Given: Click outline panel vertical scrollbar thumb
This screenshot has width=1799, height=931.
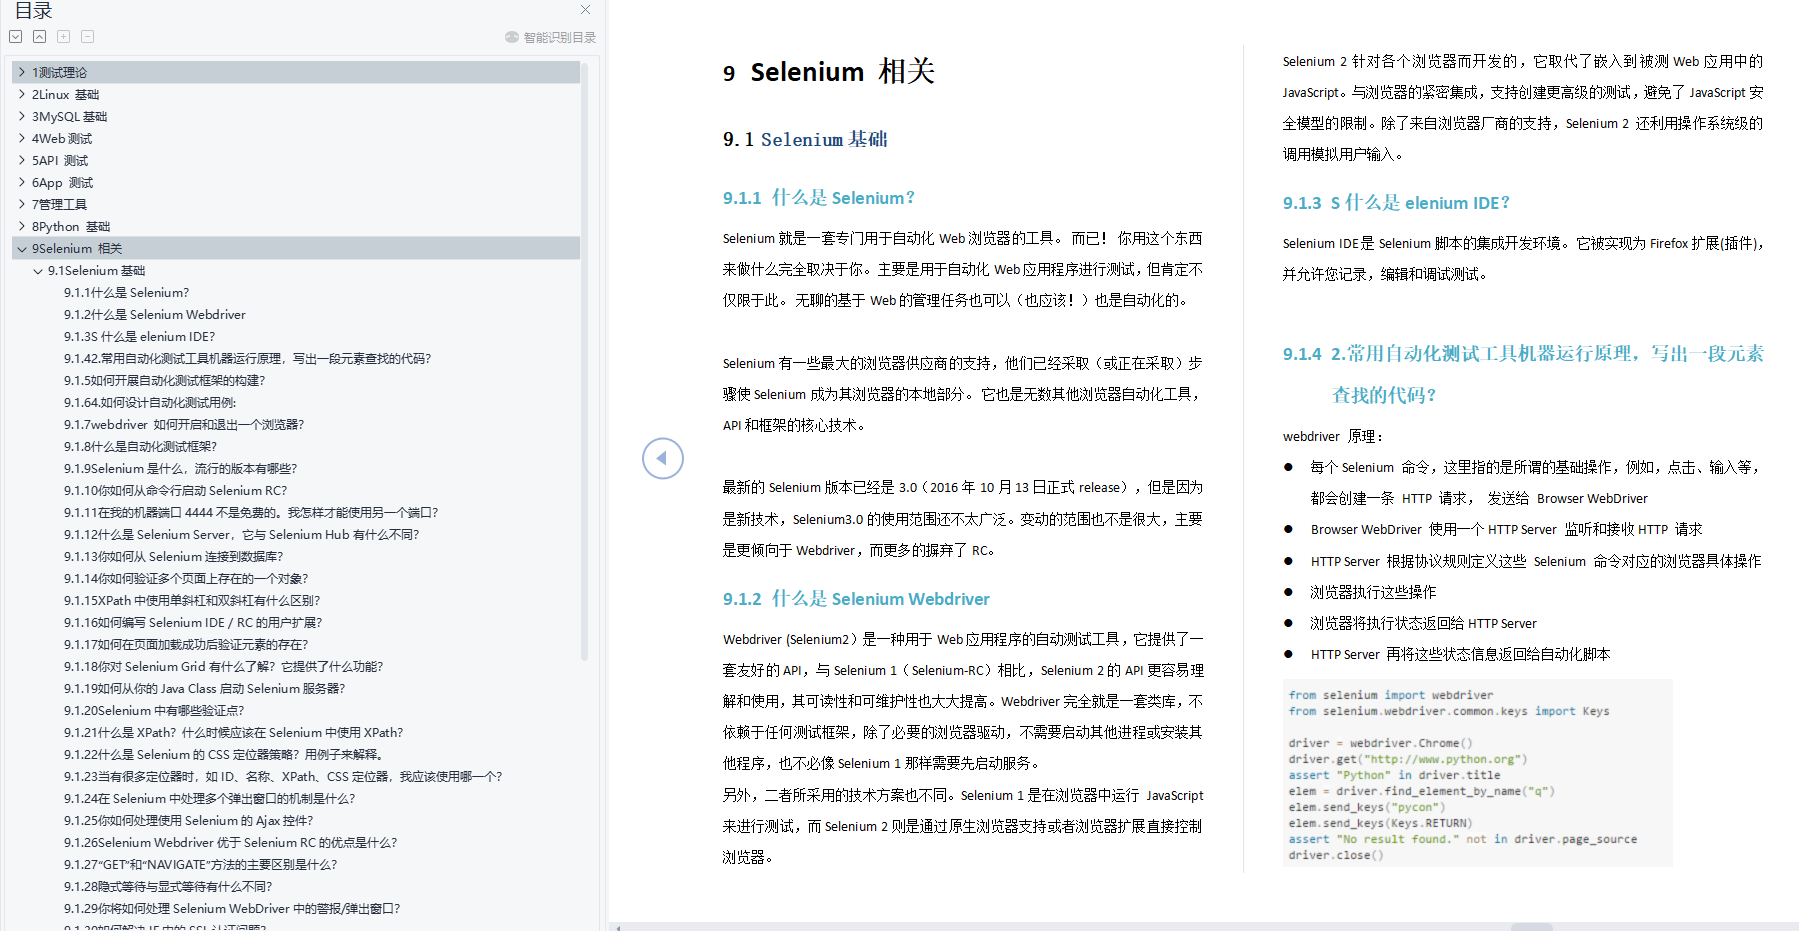Looking at the screenshot, I should [x=584, y=360].
